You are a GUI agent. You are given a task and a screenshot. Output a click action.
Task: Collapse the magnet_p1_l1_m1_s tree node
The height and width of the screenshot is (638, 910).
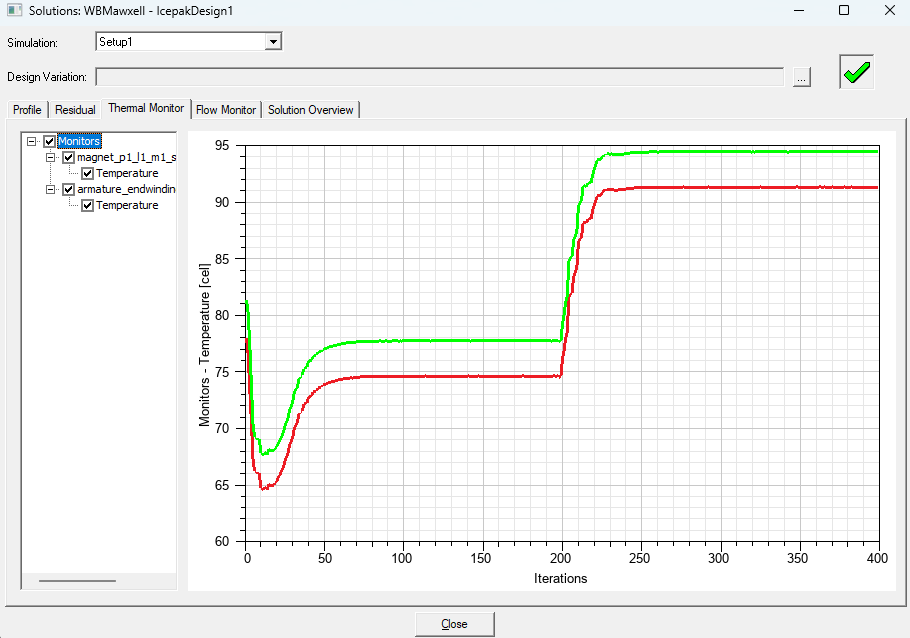tap(50, 157)
